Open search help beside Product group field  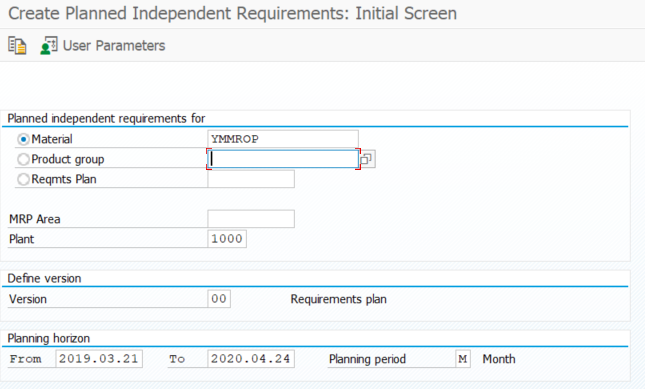click(x=367, y=159)
